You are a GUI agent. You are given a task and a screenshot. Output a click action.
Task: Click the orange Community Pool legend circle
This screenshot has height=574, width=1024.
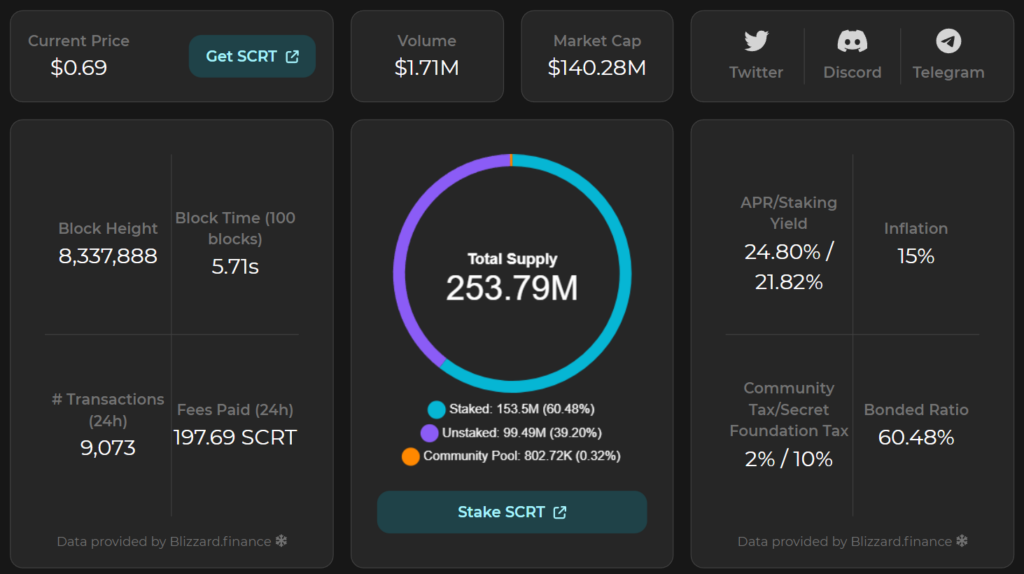(410, 456)
